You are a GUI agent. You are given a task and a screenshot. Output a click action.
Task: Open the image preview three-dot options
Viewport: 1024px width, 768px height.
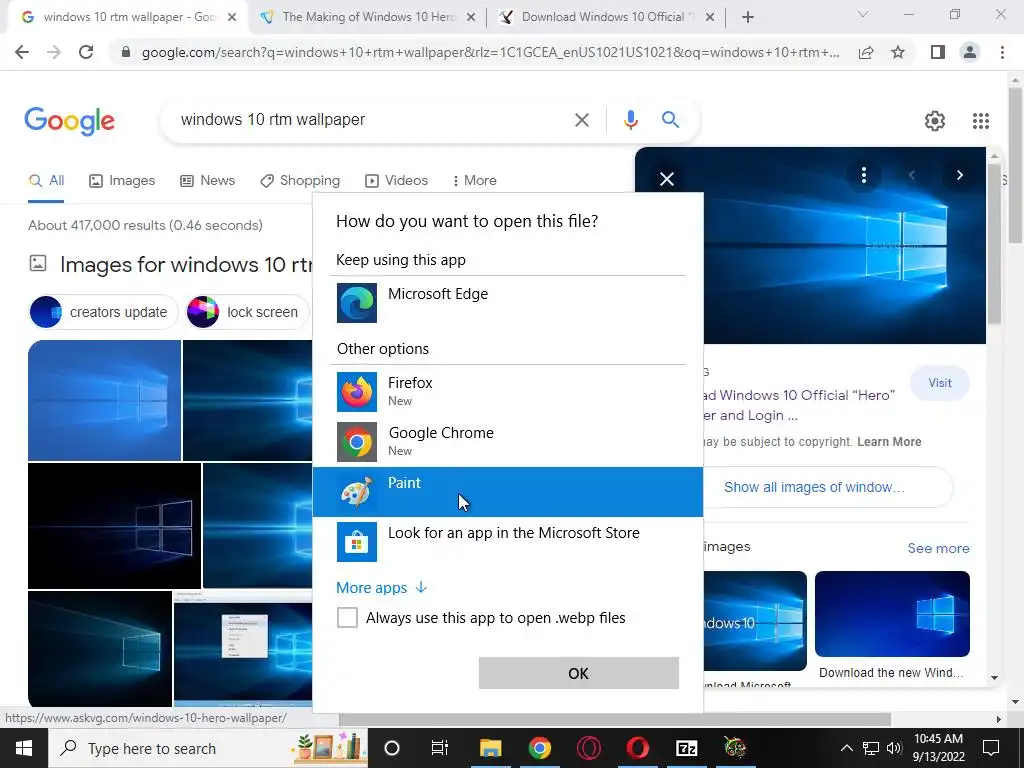pyautogui.click(x=863, y=174)
